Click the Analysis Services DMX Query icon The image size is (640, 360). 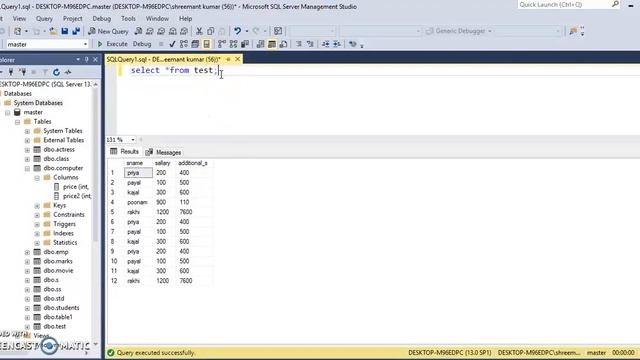point(161,31)
